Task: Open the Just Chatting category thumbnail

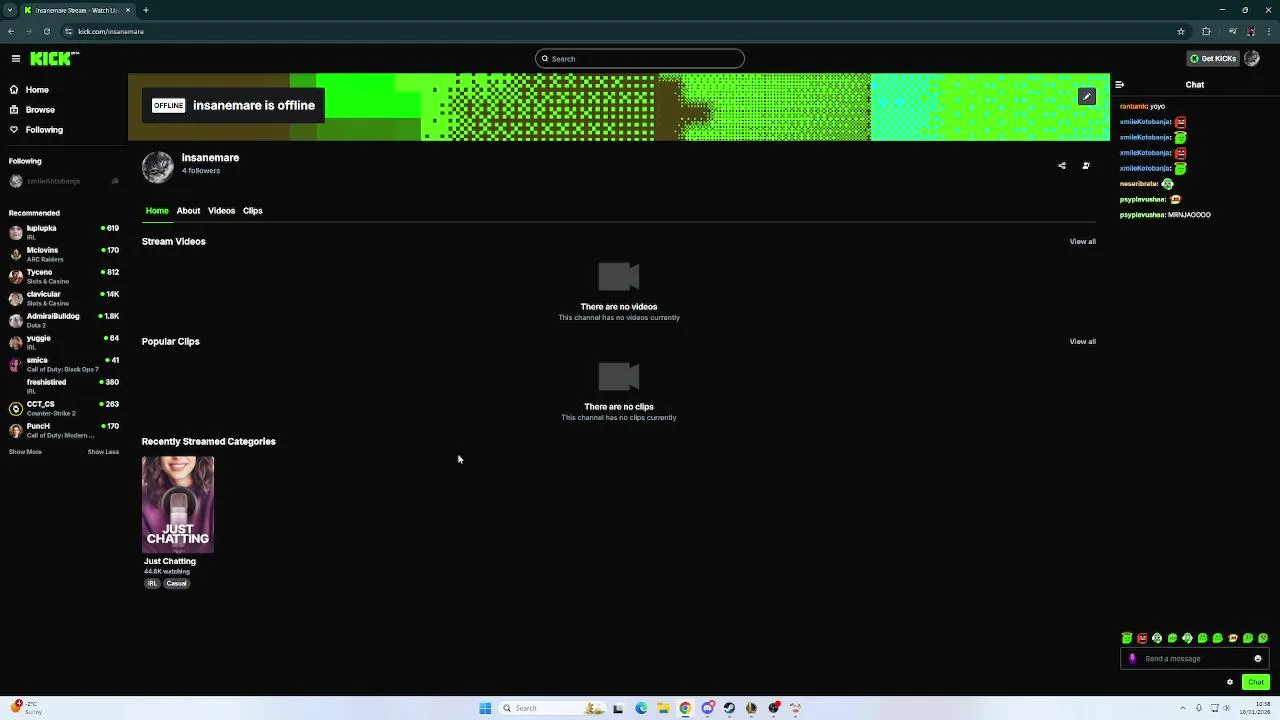Action: [178, 504]
